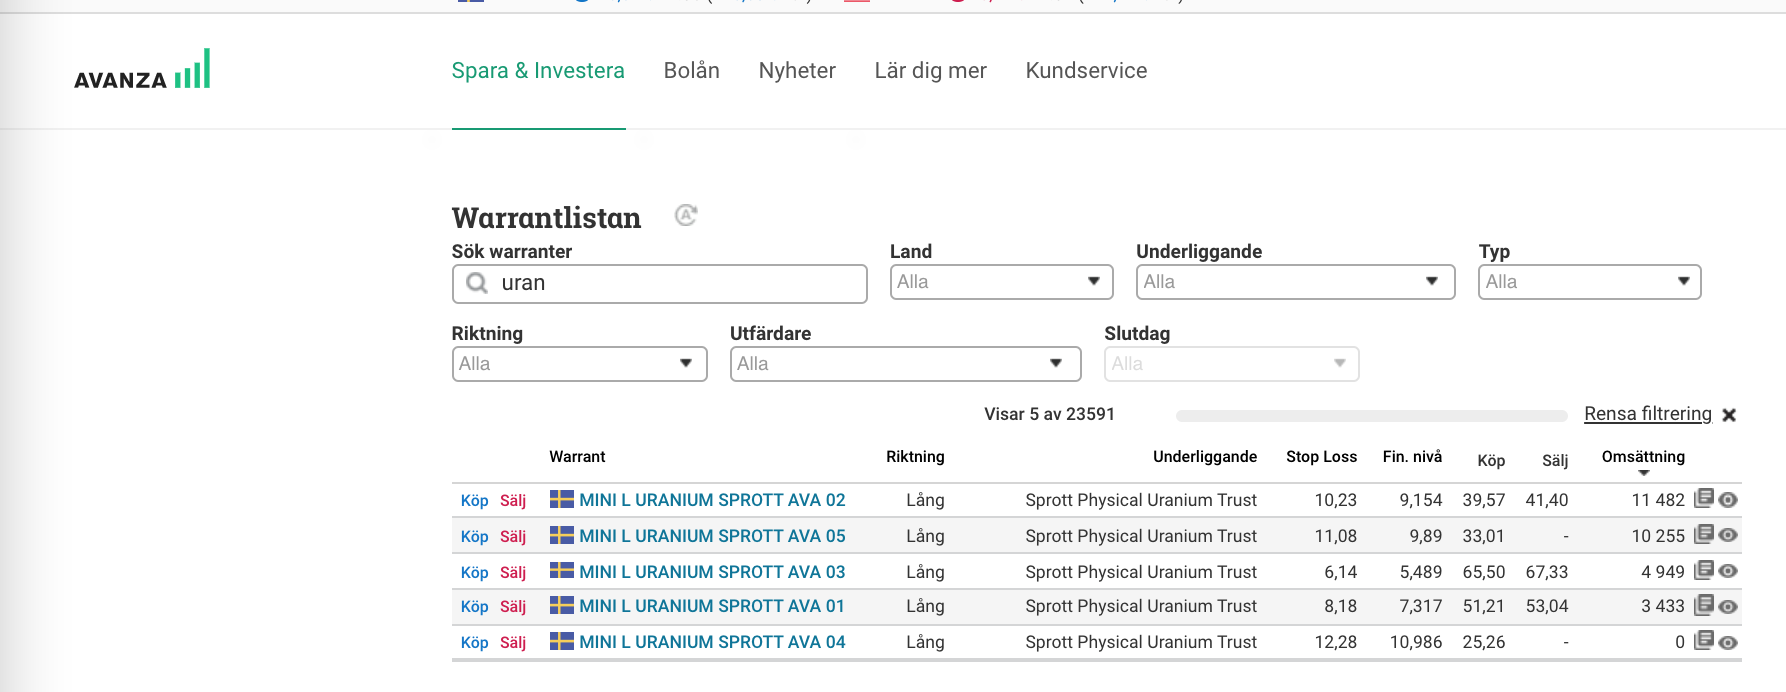Click Rensa filtrering link
The height and width of the screenshot is (692, 1786).
[1647, 414]
